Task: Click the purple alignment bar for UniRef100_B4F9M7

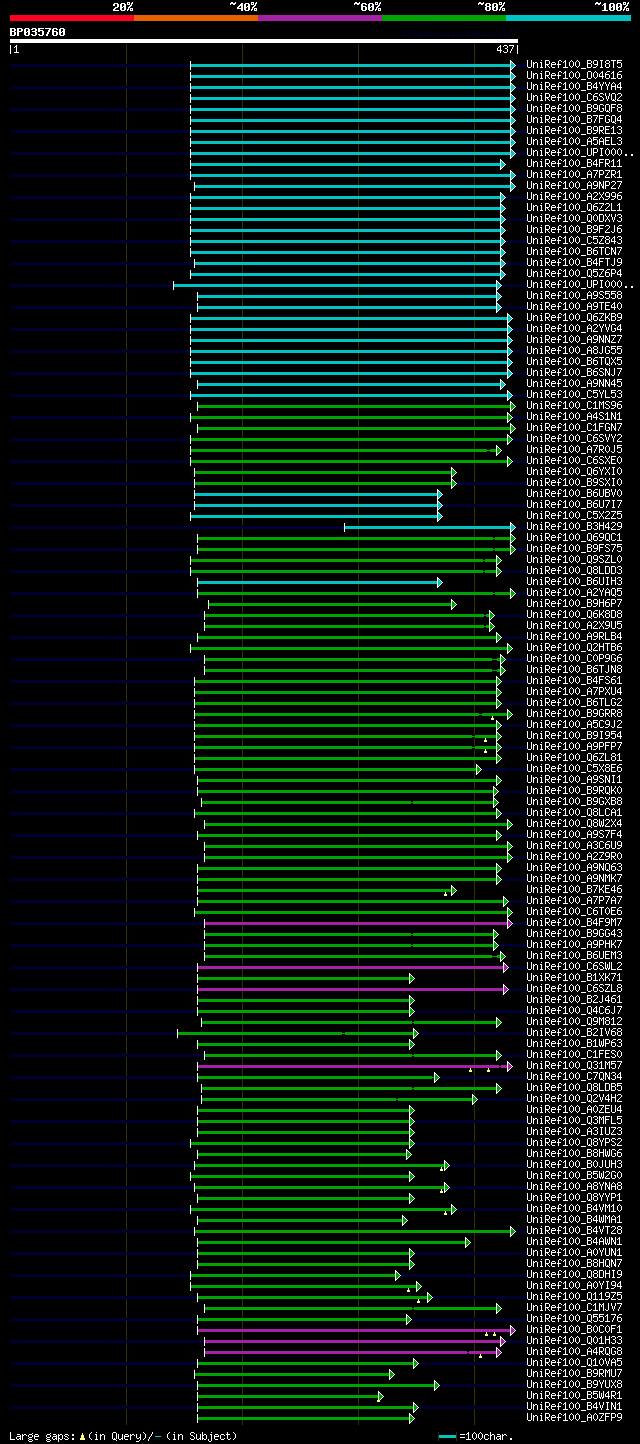Action: click(358, 923)
